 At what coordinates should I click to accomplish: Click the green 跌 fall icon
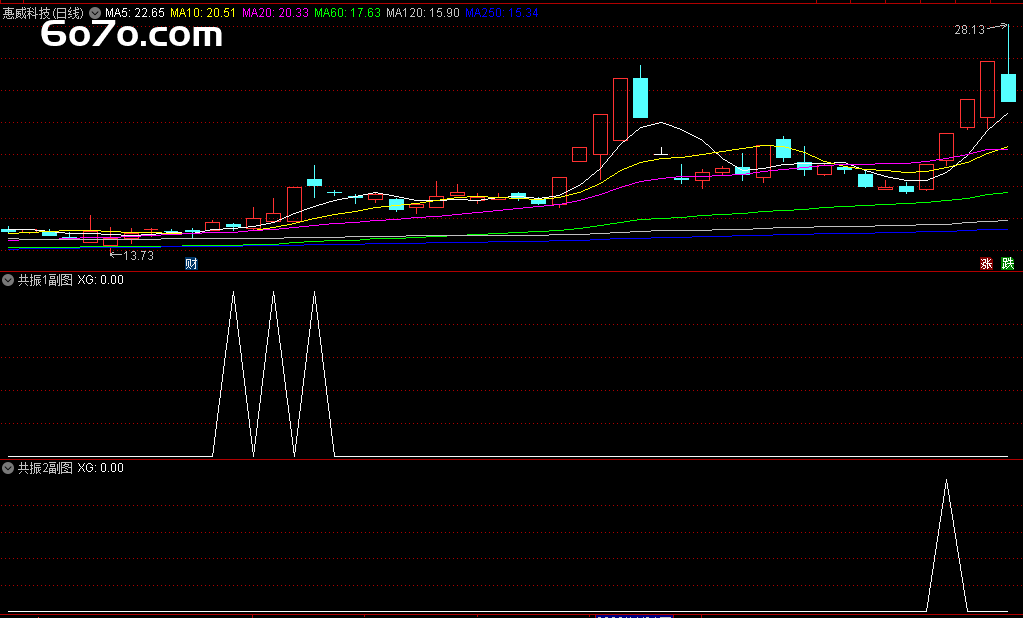[x=1007, y=264]
